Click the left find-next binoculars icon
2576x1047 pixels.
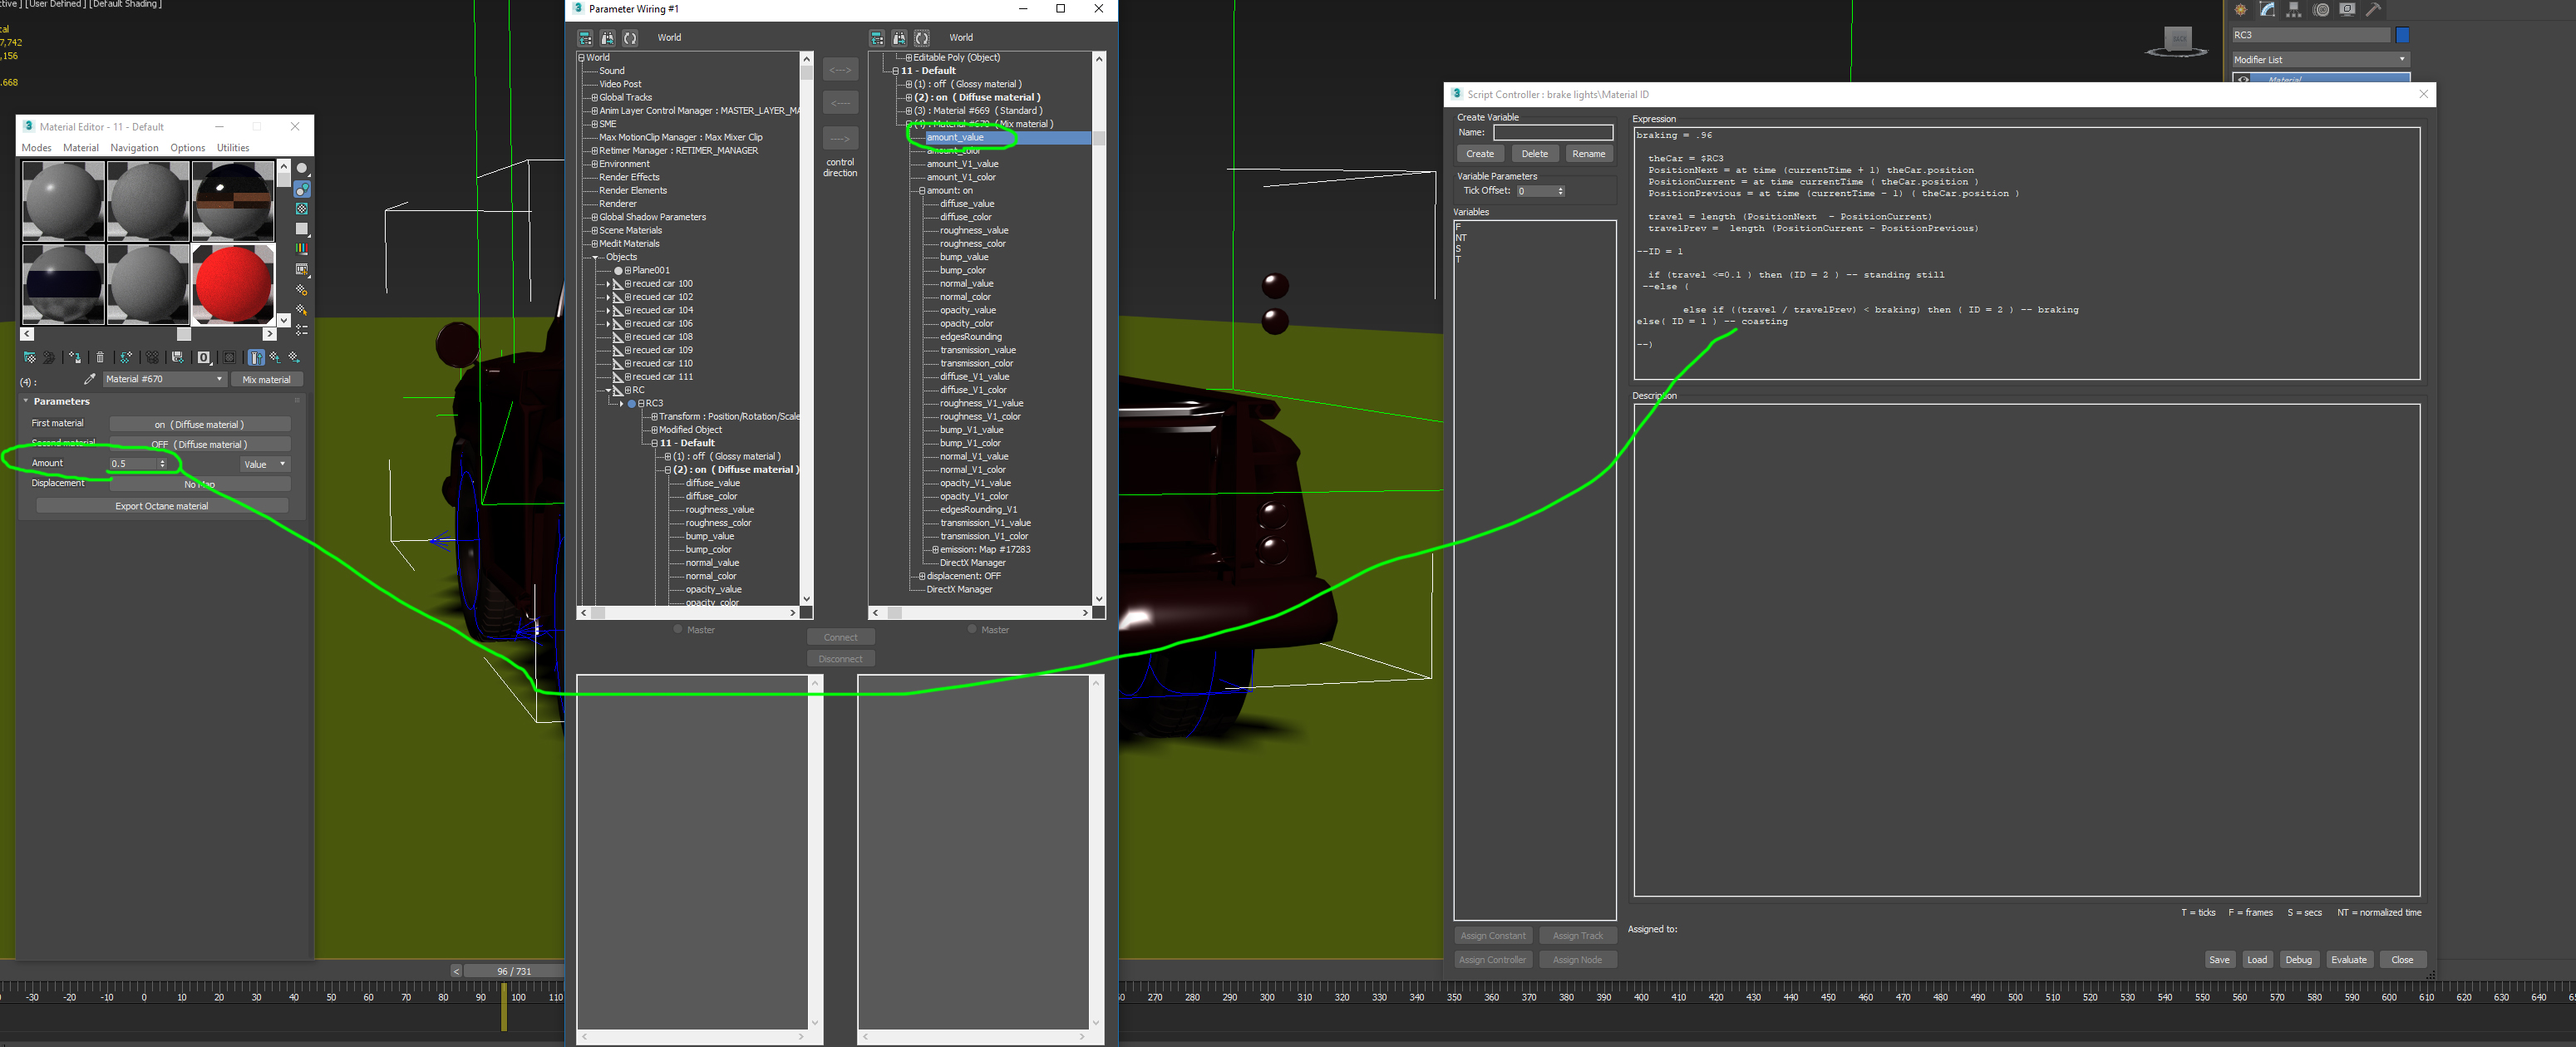[x=608, y=38]
